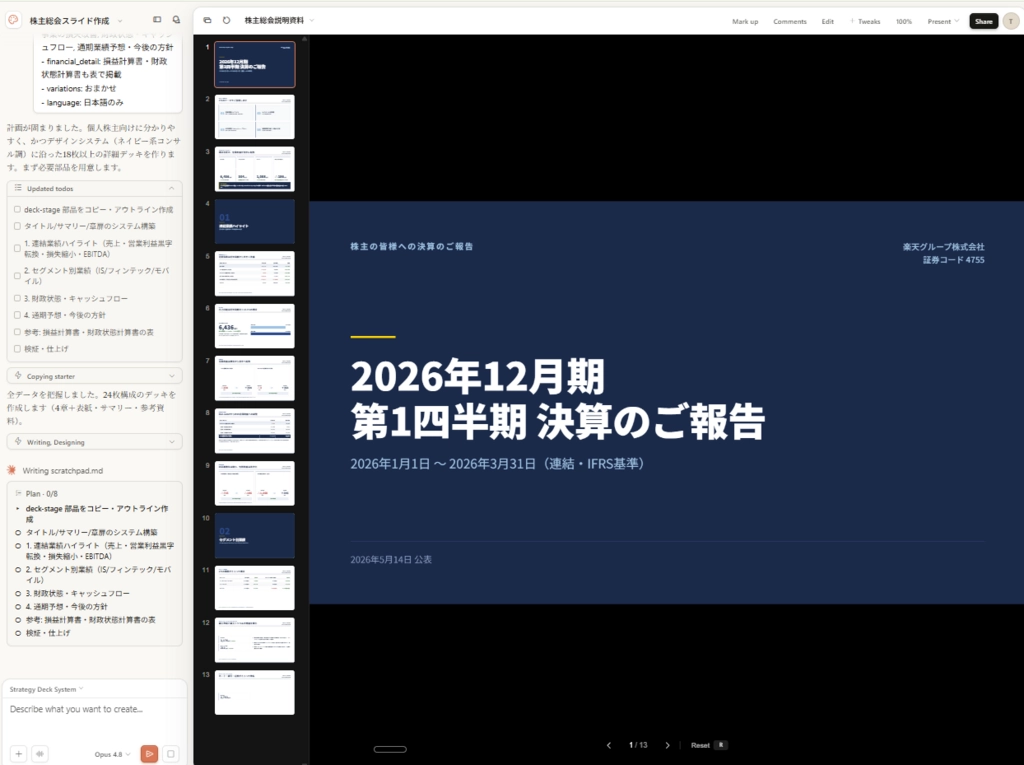Open the Present dropdown menu
Viewport: 1024px width, 765px height.
pos(943,22)
